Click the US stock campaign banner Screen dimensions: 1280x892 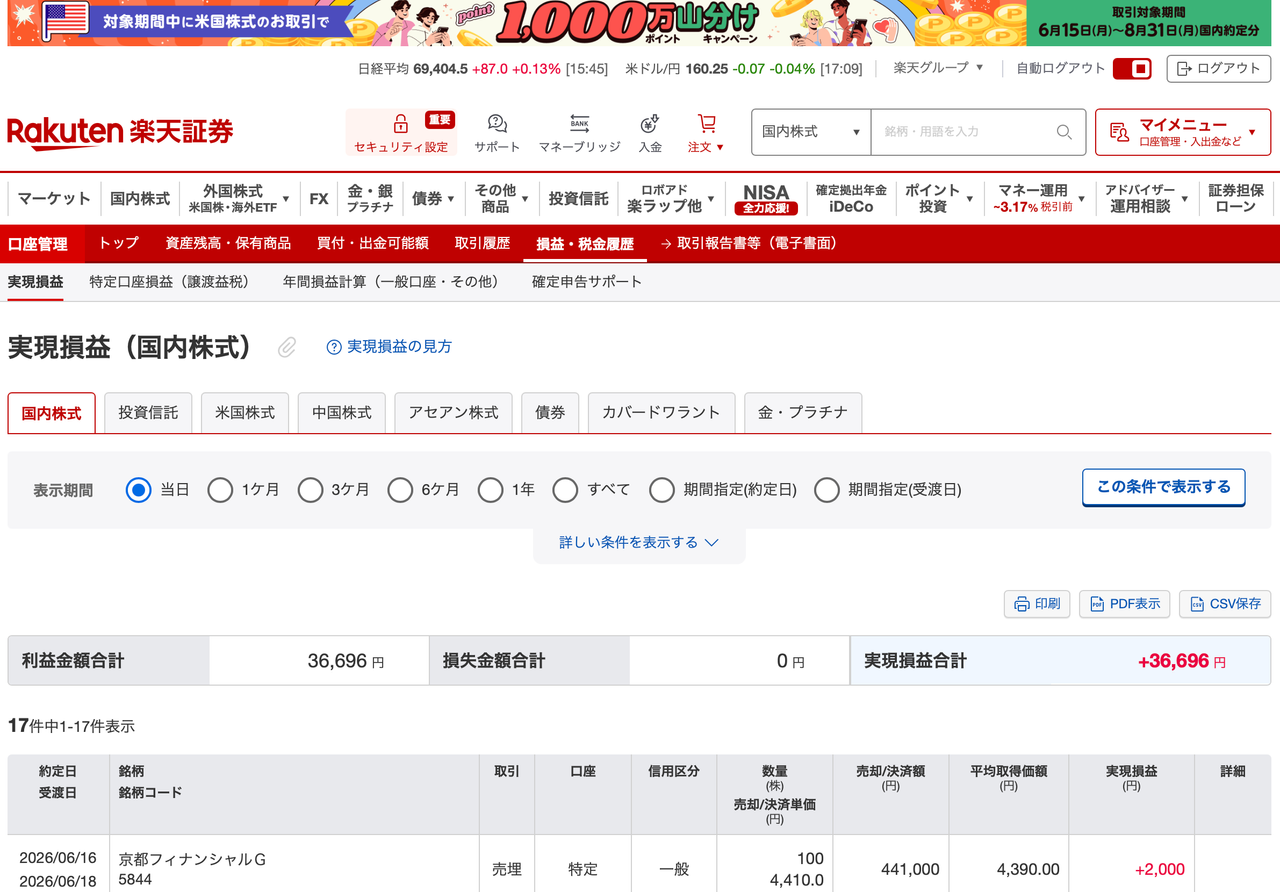click(x=640, y=23)
